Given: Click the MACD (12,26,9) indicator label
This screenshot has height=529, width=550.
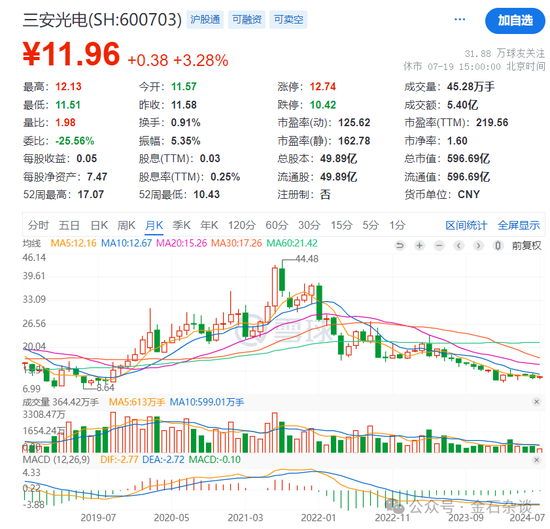Looking at the screenshot, I should [x=56, y=460].
